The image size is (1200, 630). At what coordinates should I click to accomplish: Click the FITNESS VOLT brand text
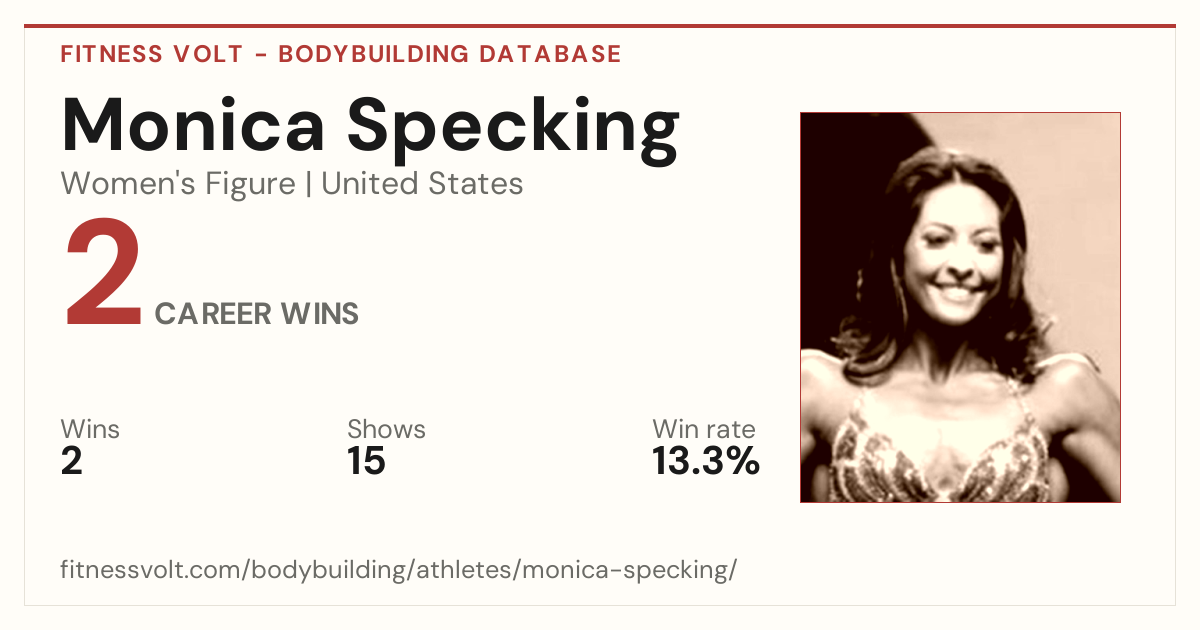[x=151, y=54]
